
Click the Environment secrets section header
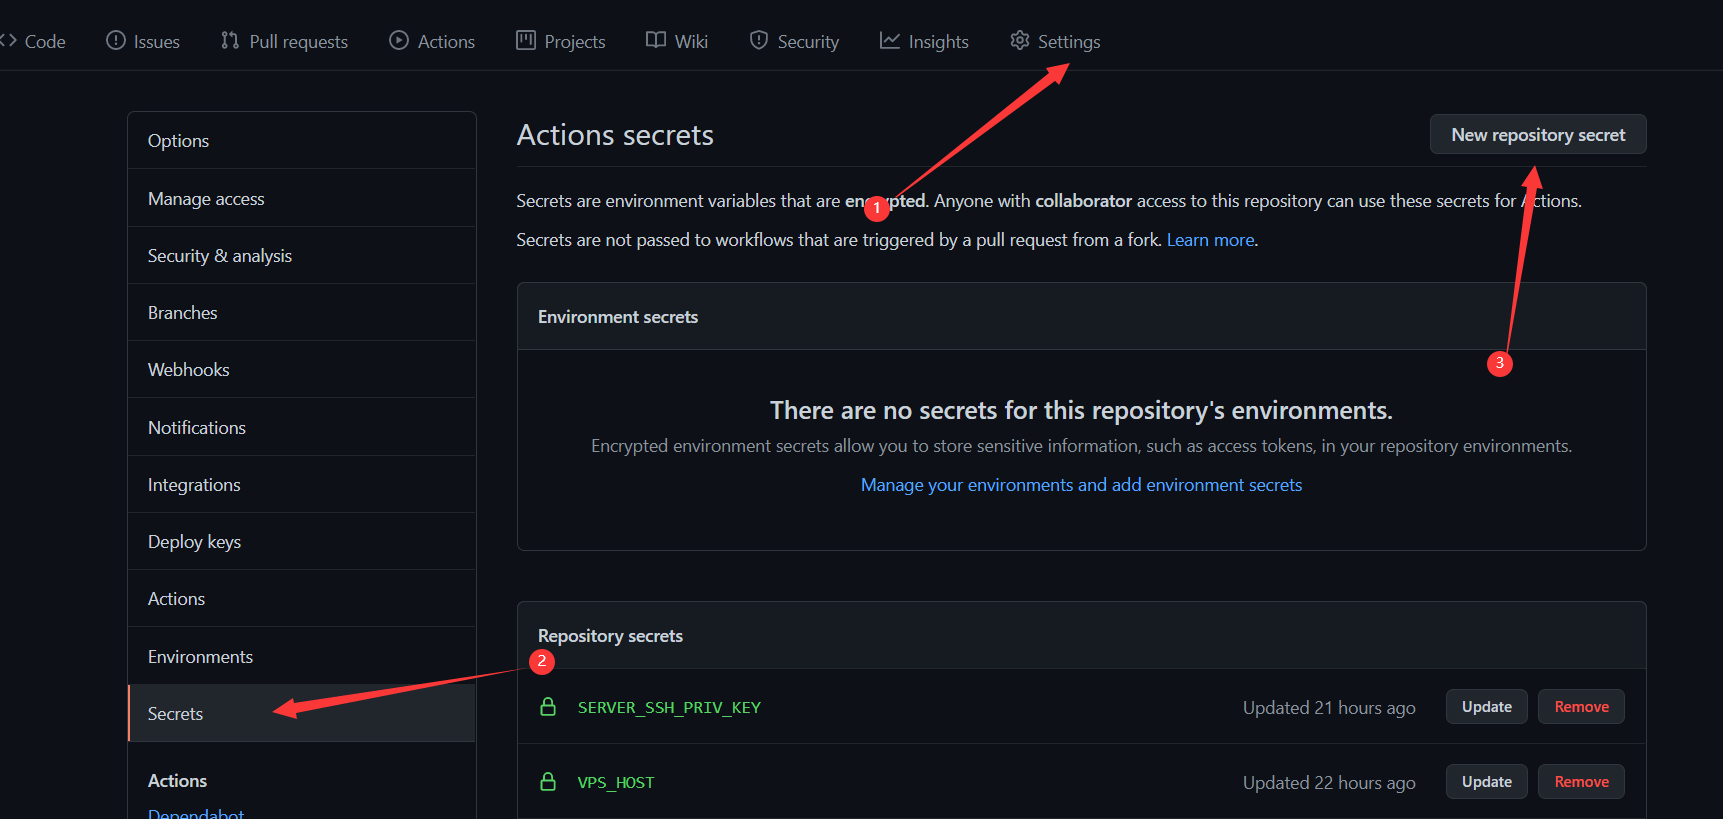click(618, 317)
